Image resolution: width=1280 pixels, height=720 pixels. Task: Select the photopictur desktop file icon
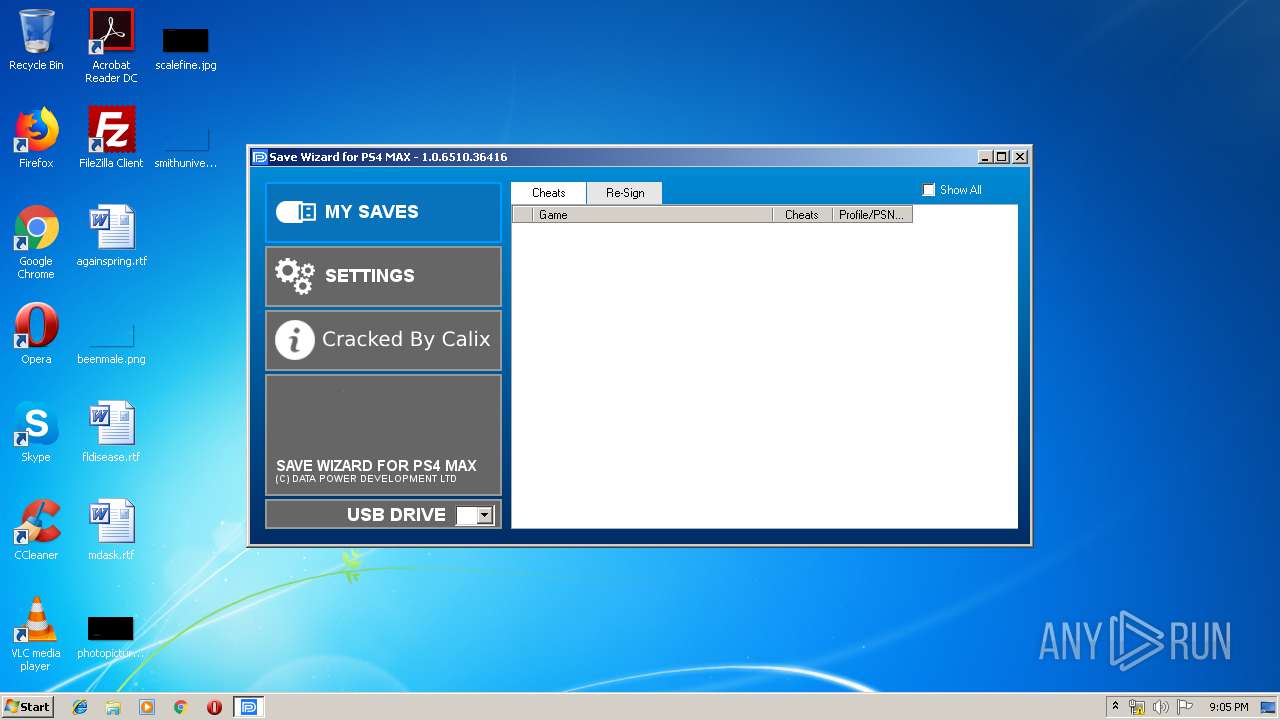(x=111, y=638)
